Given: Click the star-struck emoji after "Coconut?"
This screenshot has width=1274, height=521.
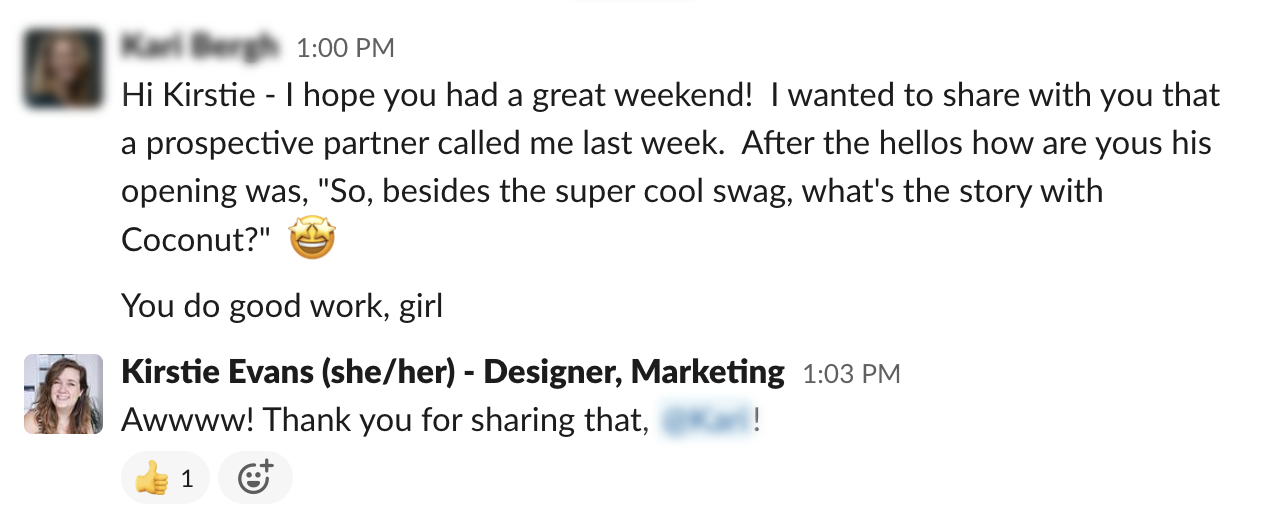Looking at the screenshot, I should click(312, 240).
